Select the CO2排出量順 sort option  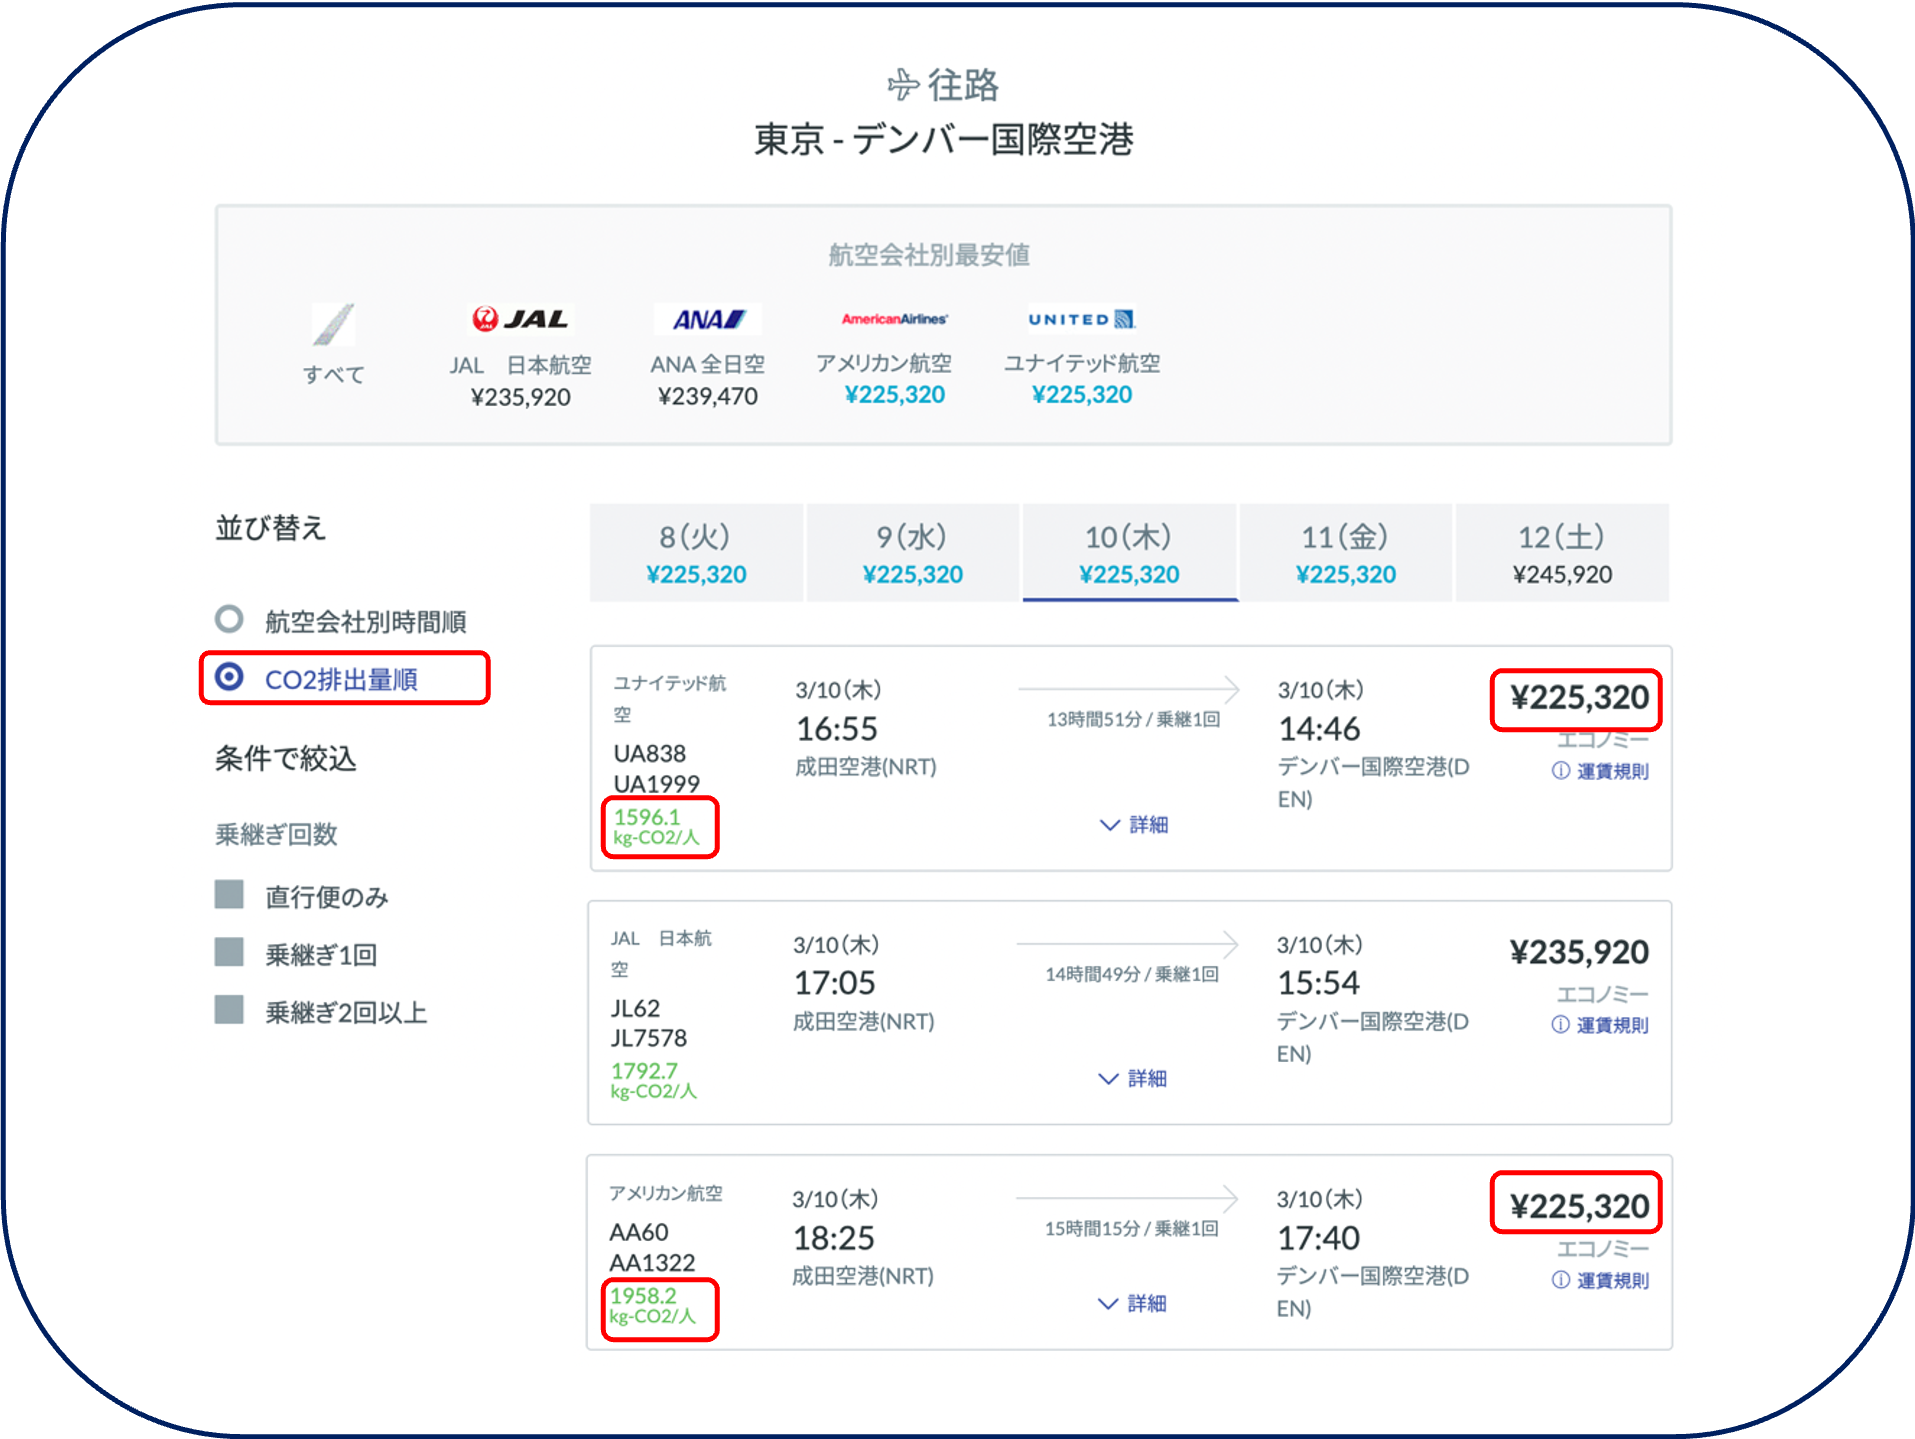pyautogui.click(x=231, y=678)
